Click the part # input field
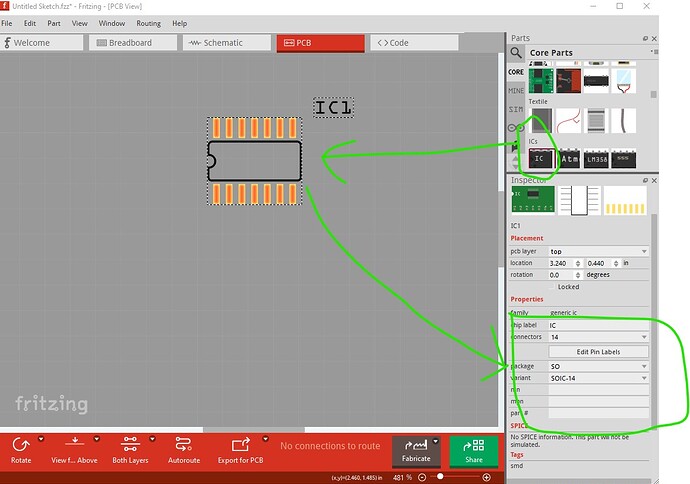Screen dimensions: 690x484 598,413
